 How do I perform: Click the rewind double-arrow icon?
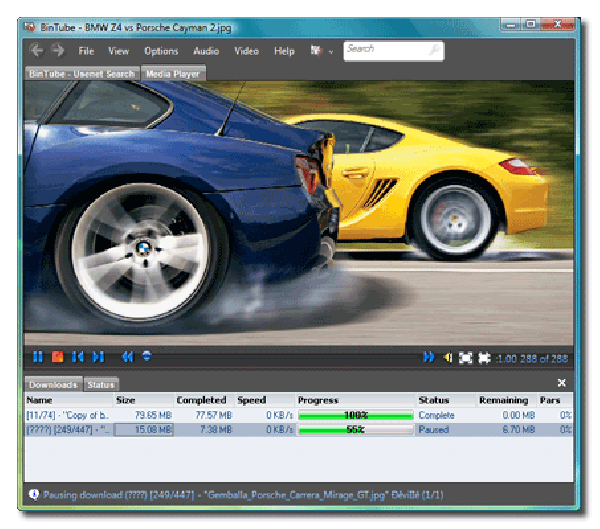pos(128,356)
